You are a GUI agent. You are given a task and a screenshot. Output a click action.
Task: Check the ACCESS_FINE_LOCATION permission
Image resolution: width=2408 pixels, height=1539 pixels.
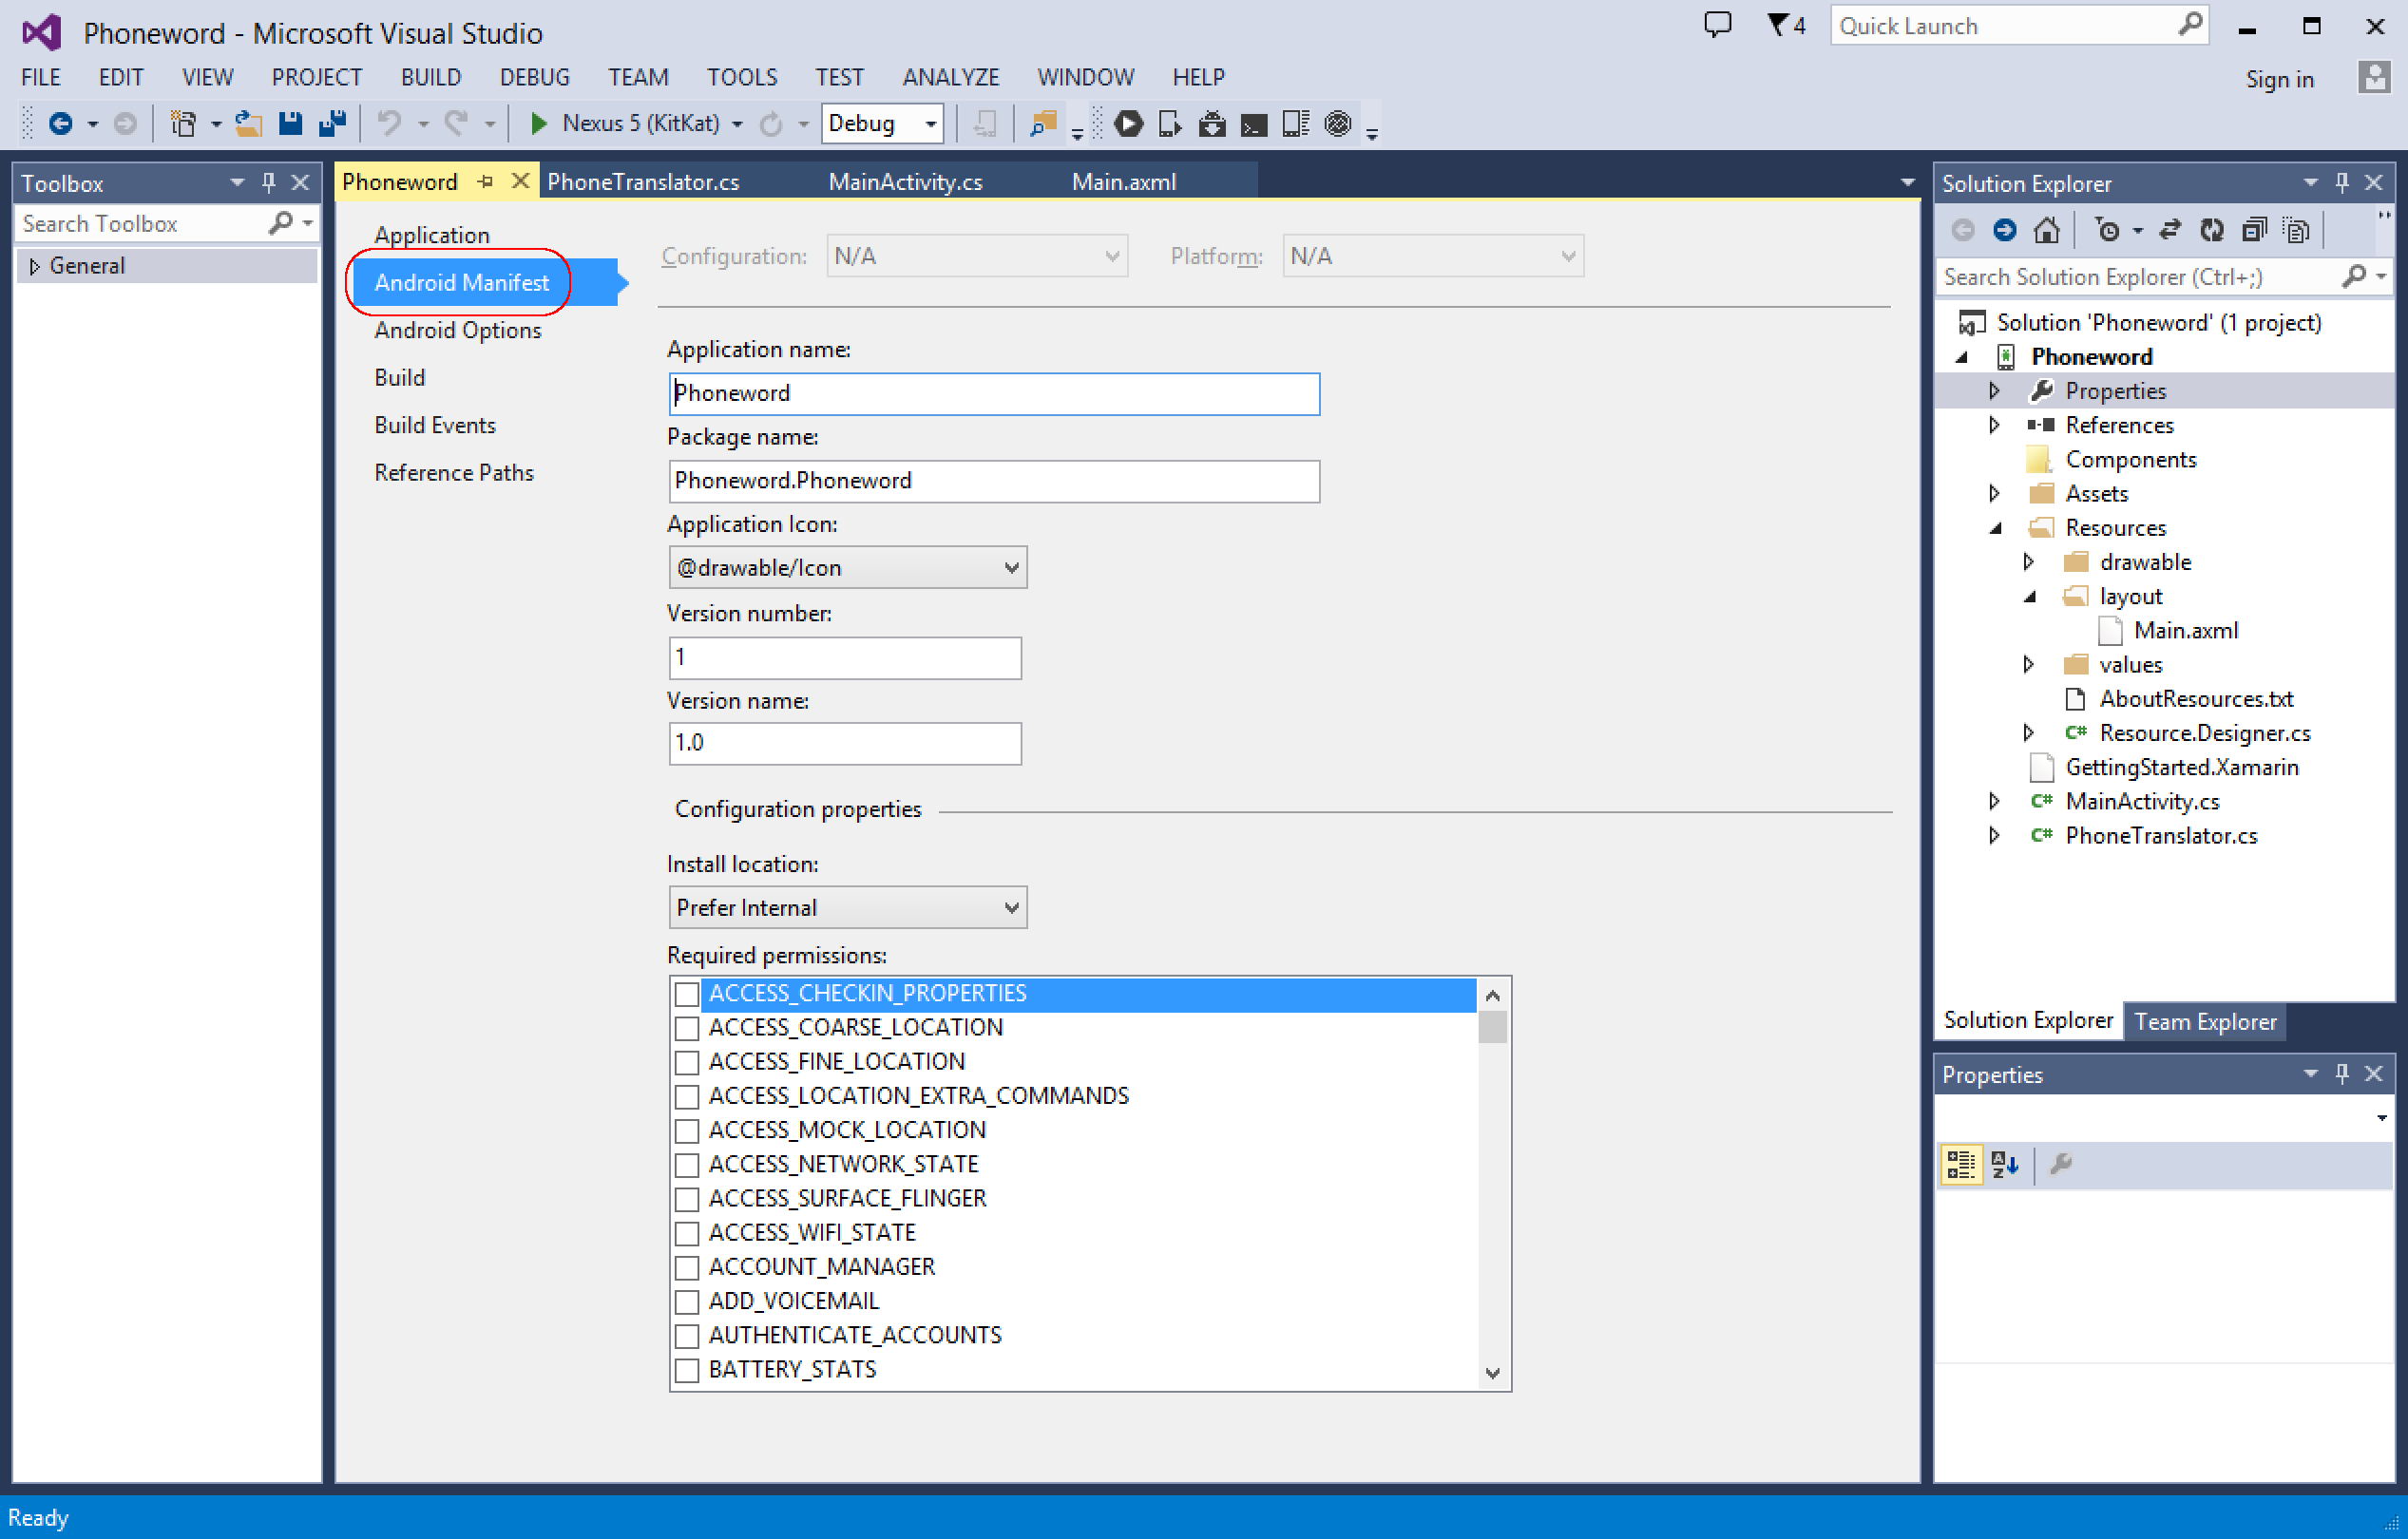686,1062
